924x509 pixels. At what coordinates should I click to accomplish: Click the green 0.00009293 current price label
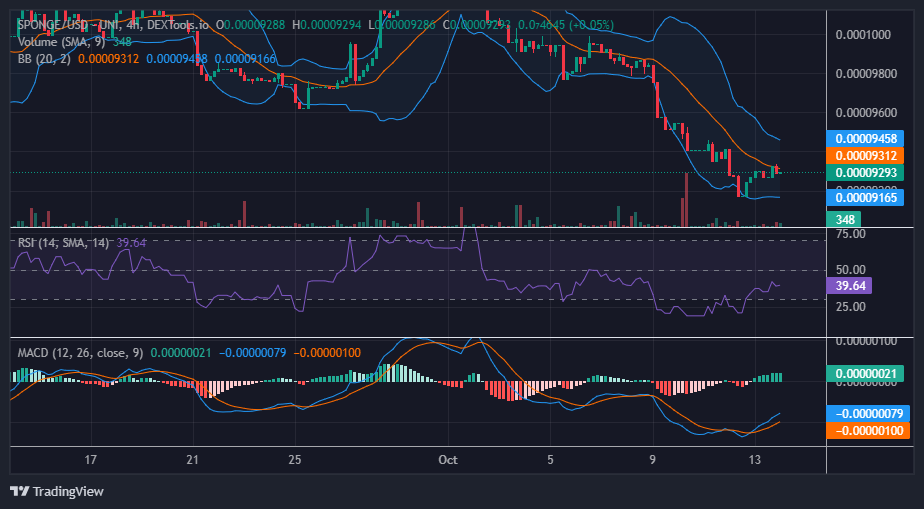[864, 173]
